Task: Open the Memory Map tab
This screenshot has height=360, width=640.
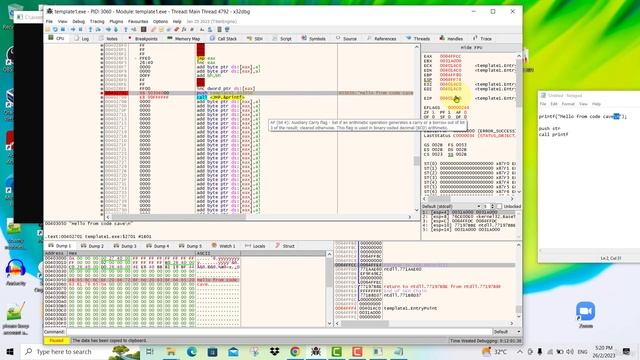Action: tap(184, 38)
